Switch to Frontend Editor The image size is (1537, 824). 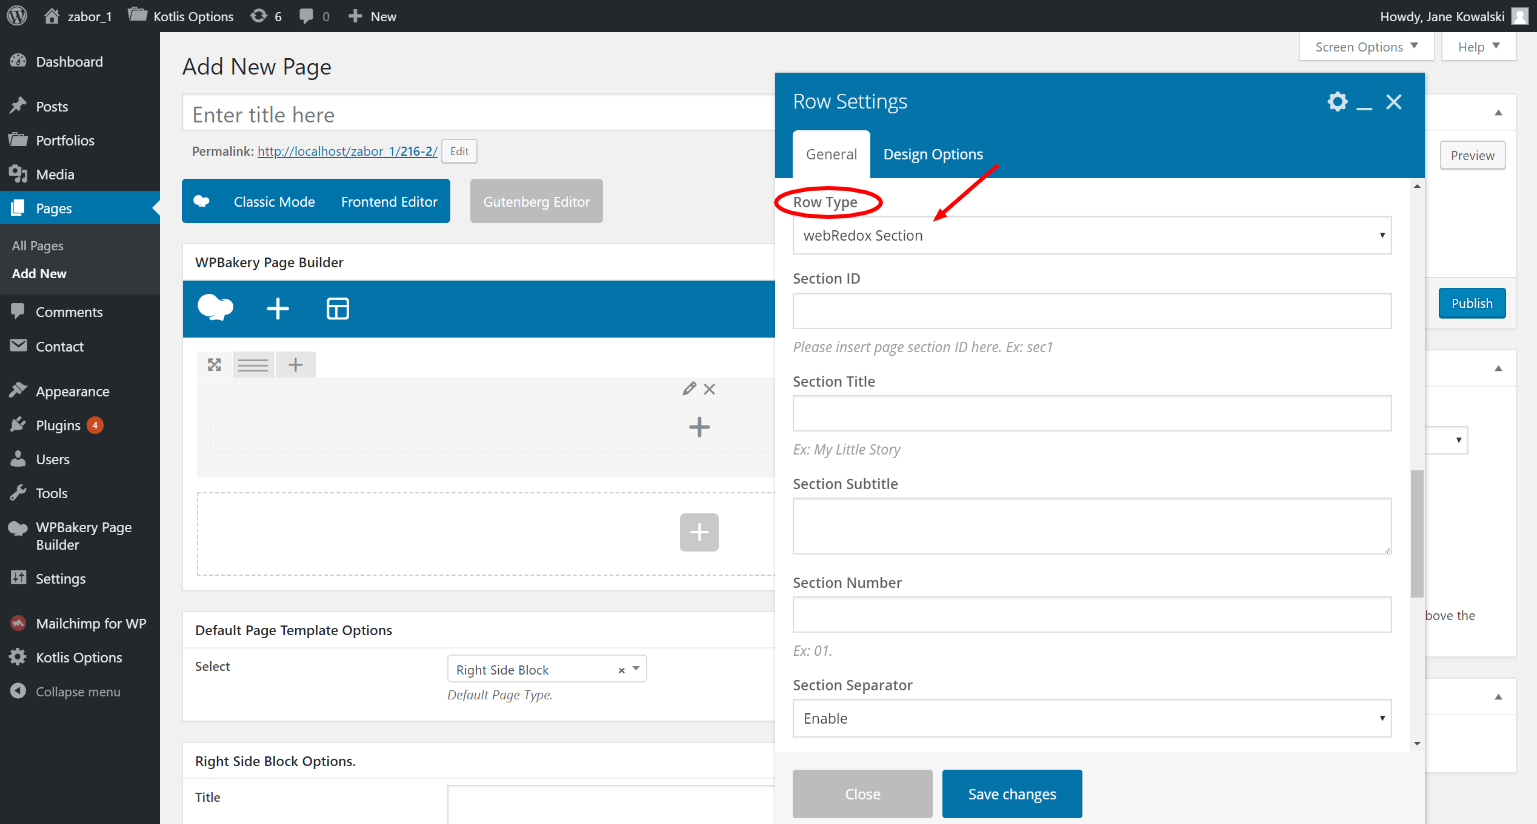(389, 202)
